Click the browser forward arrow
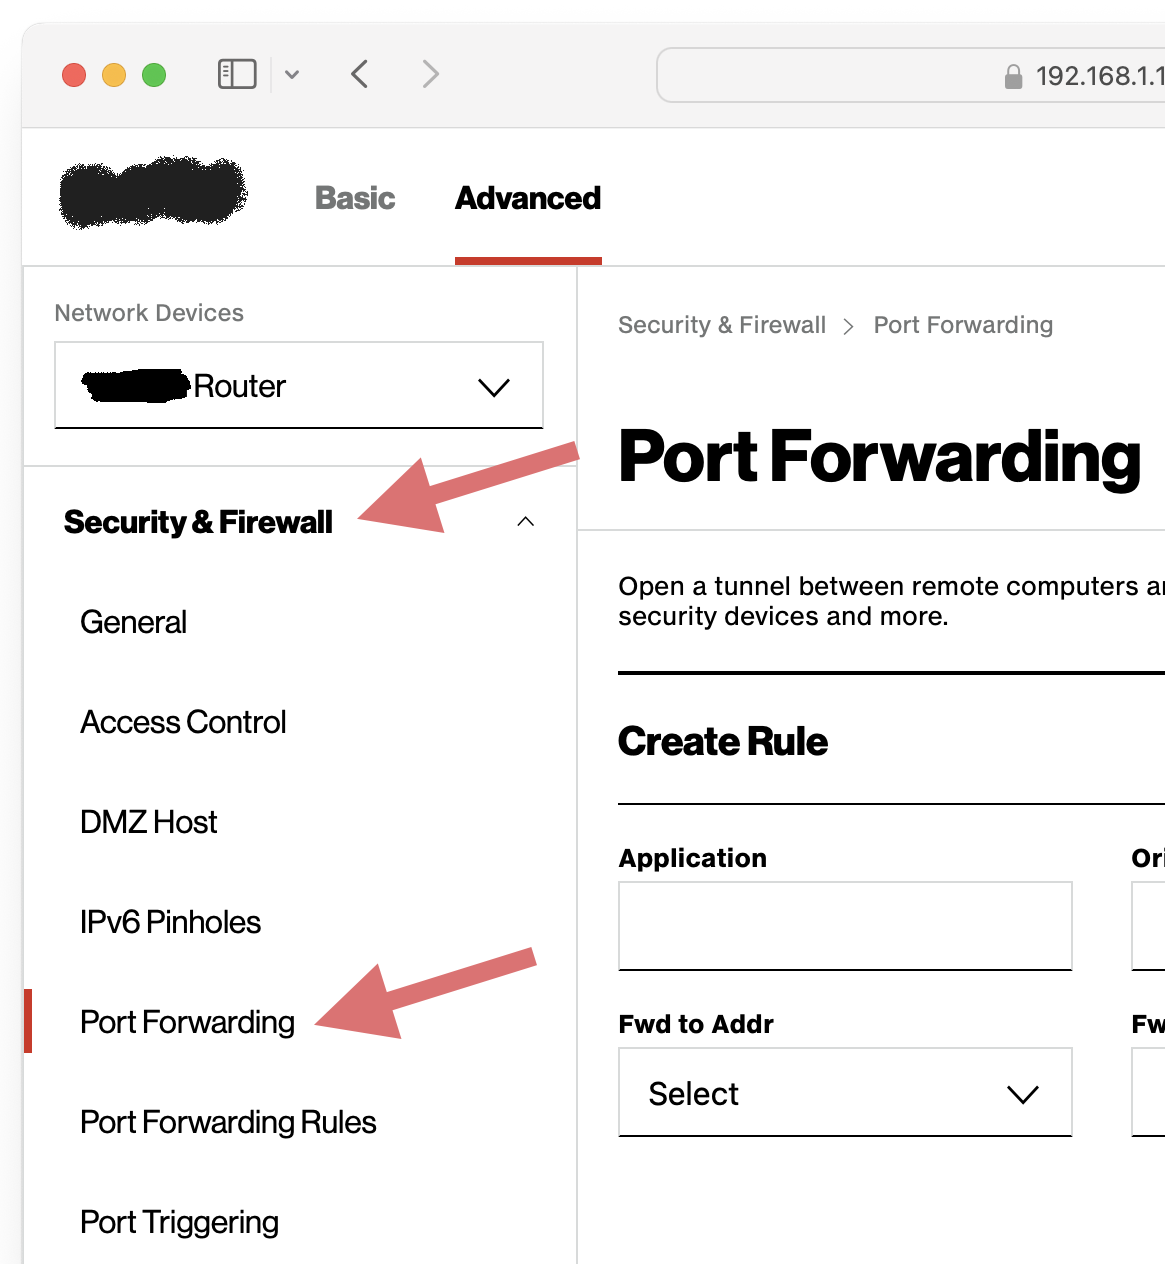 [431, 74]
